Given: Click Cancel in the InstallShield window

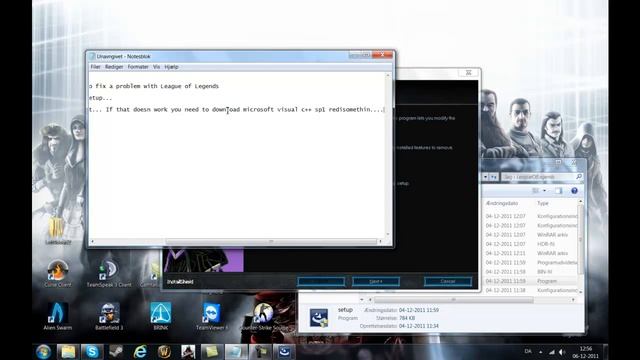Looking at the screenshot, I should click(448, 281).
